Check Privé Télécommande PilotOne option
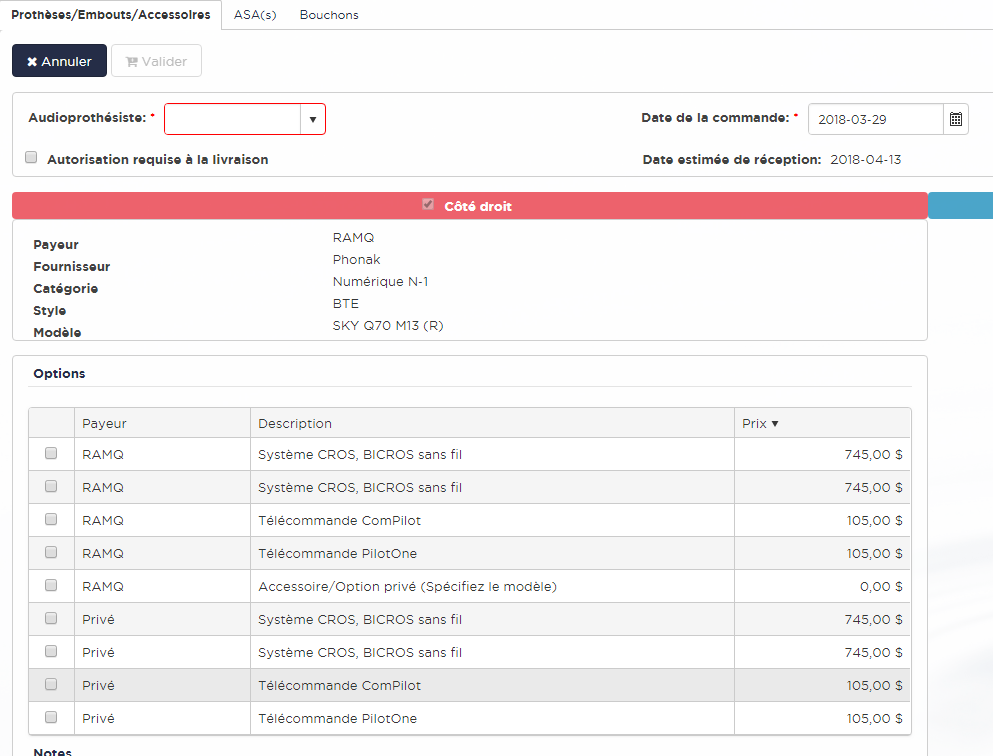The height and width of the screenshot is (756, 993). (51, 718)
